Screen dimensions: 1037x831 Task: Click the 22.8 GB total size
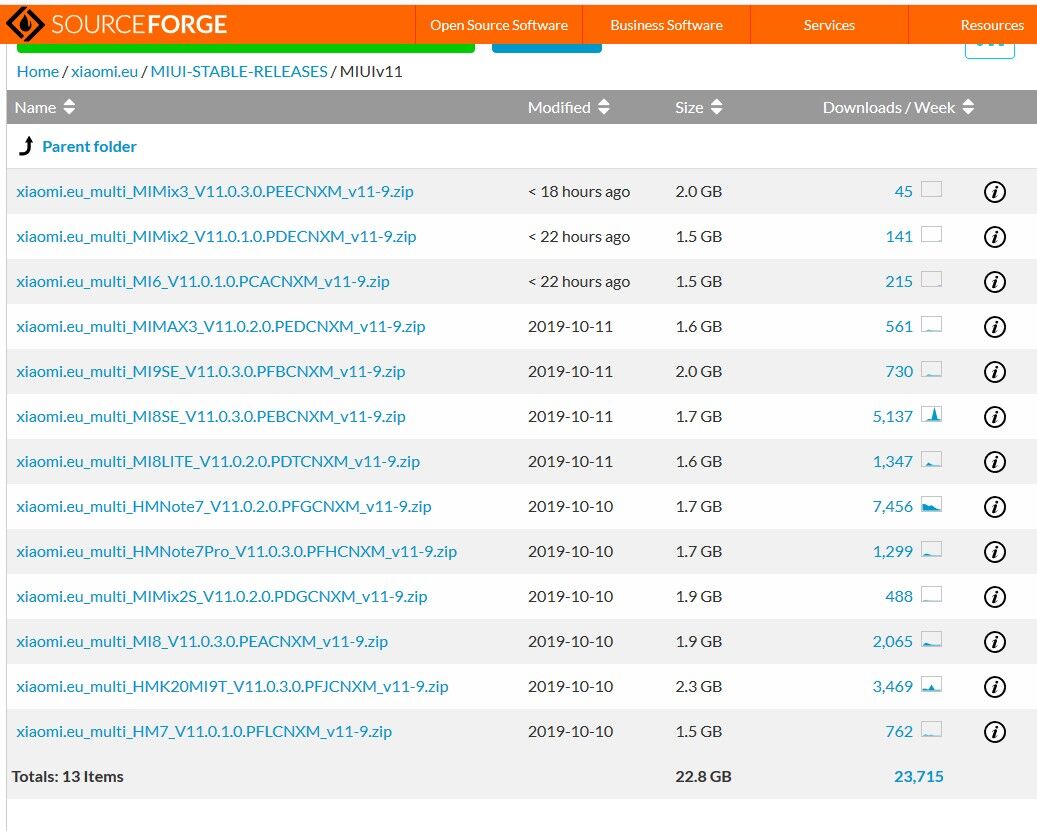[x=703, y=776]
